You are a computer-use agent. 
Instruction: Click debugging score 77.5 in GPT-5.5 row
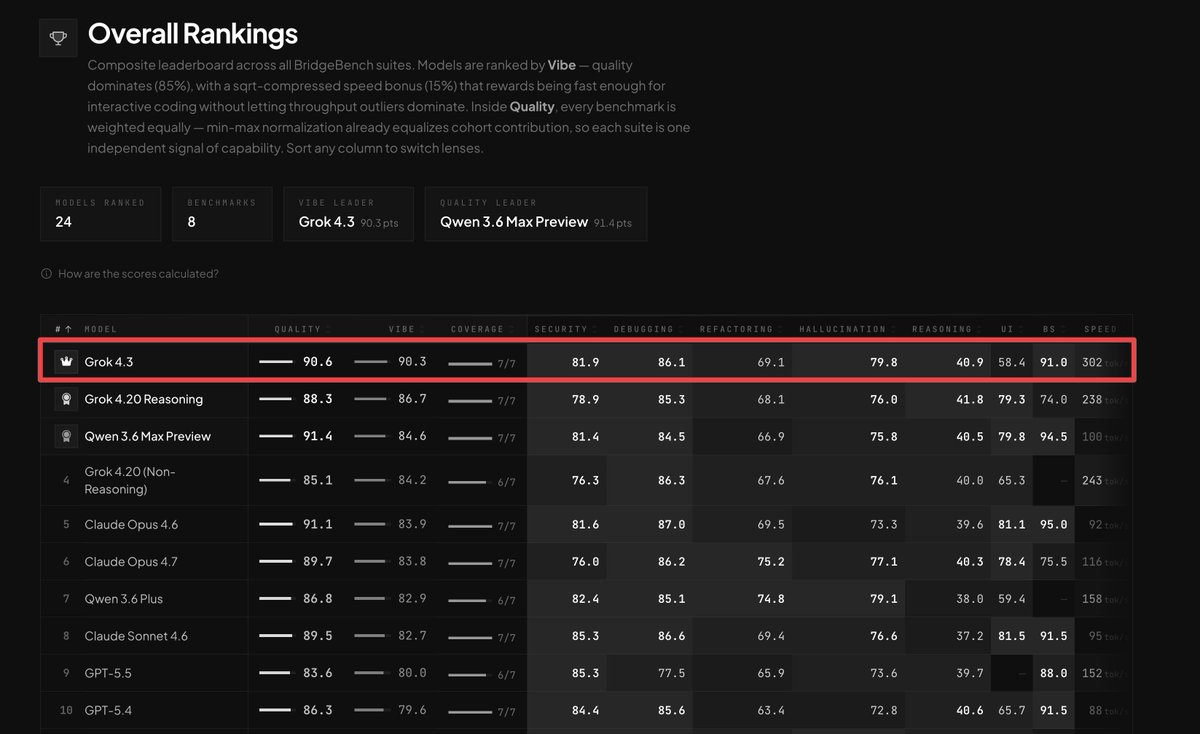[671, 674]
